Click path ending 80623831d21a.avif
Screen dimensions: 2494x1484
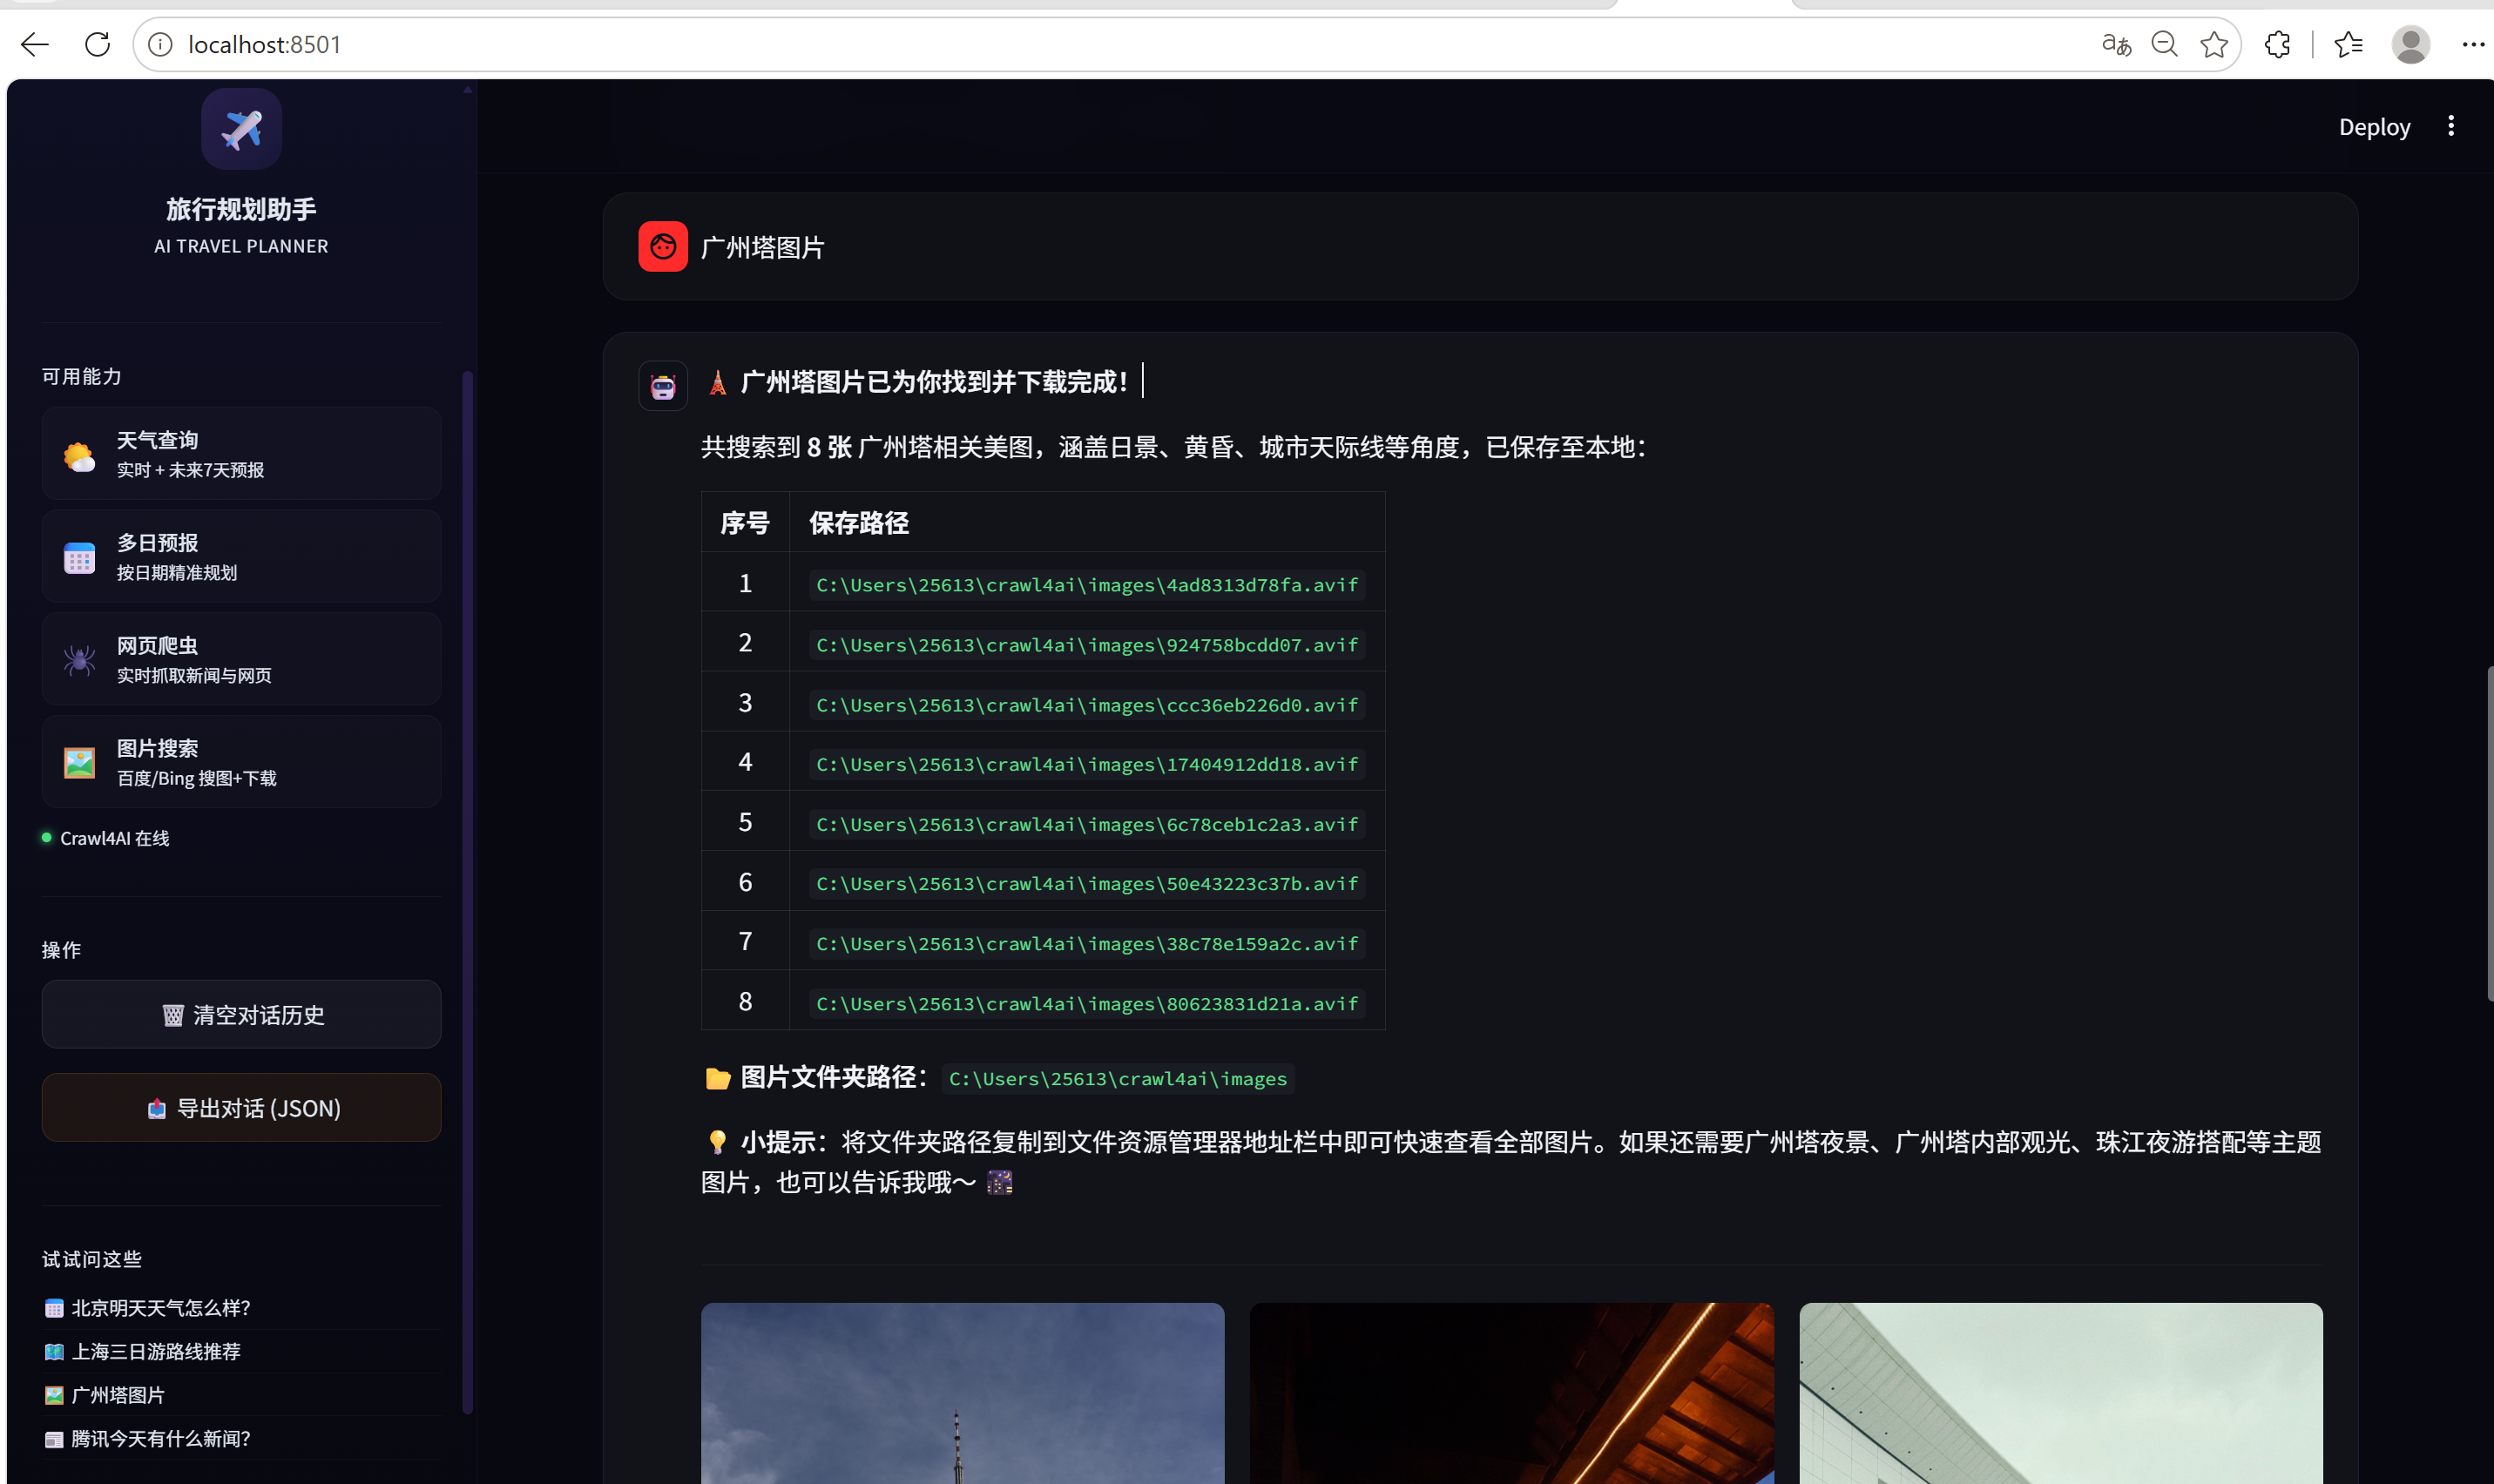coord(1087,1003)
